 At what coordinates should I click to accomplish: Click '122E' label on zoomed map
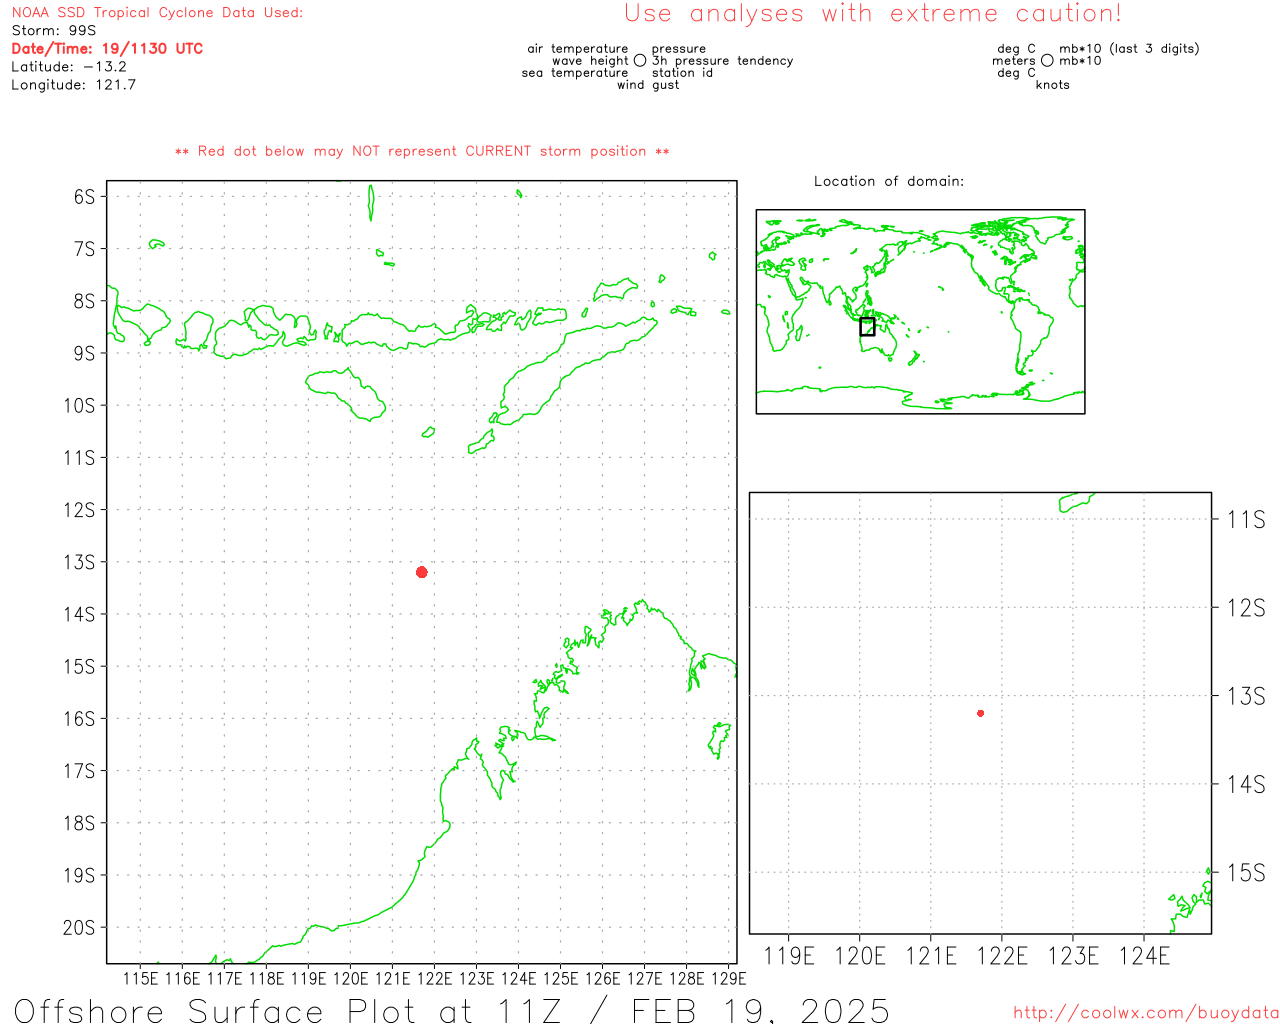pos(1002,956)
